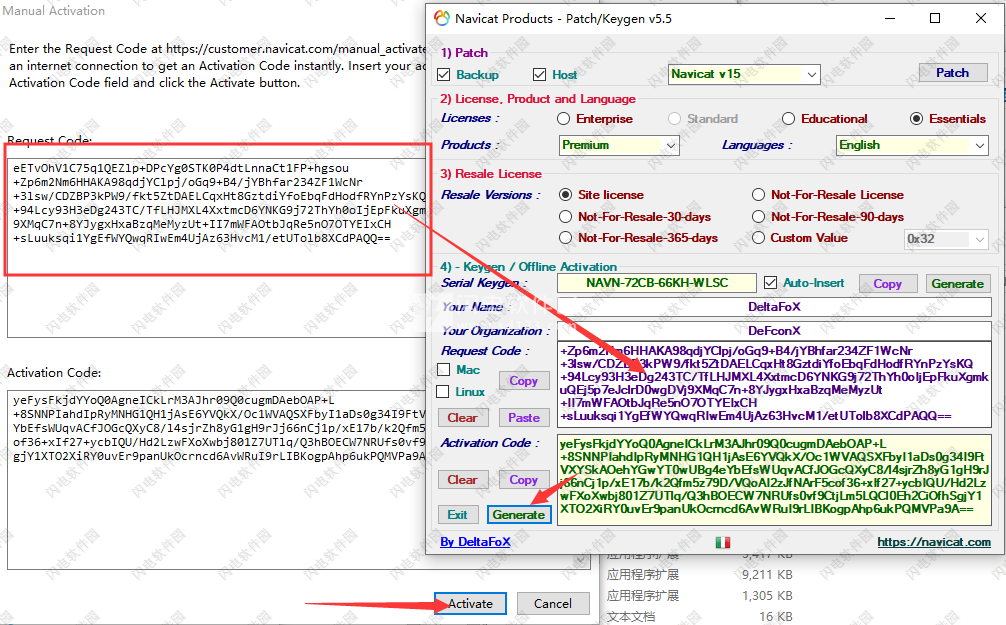Check the Mac checkbox
Screen dimensions: 1006x625
tap(443, 370)
